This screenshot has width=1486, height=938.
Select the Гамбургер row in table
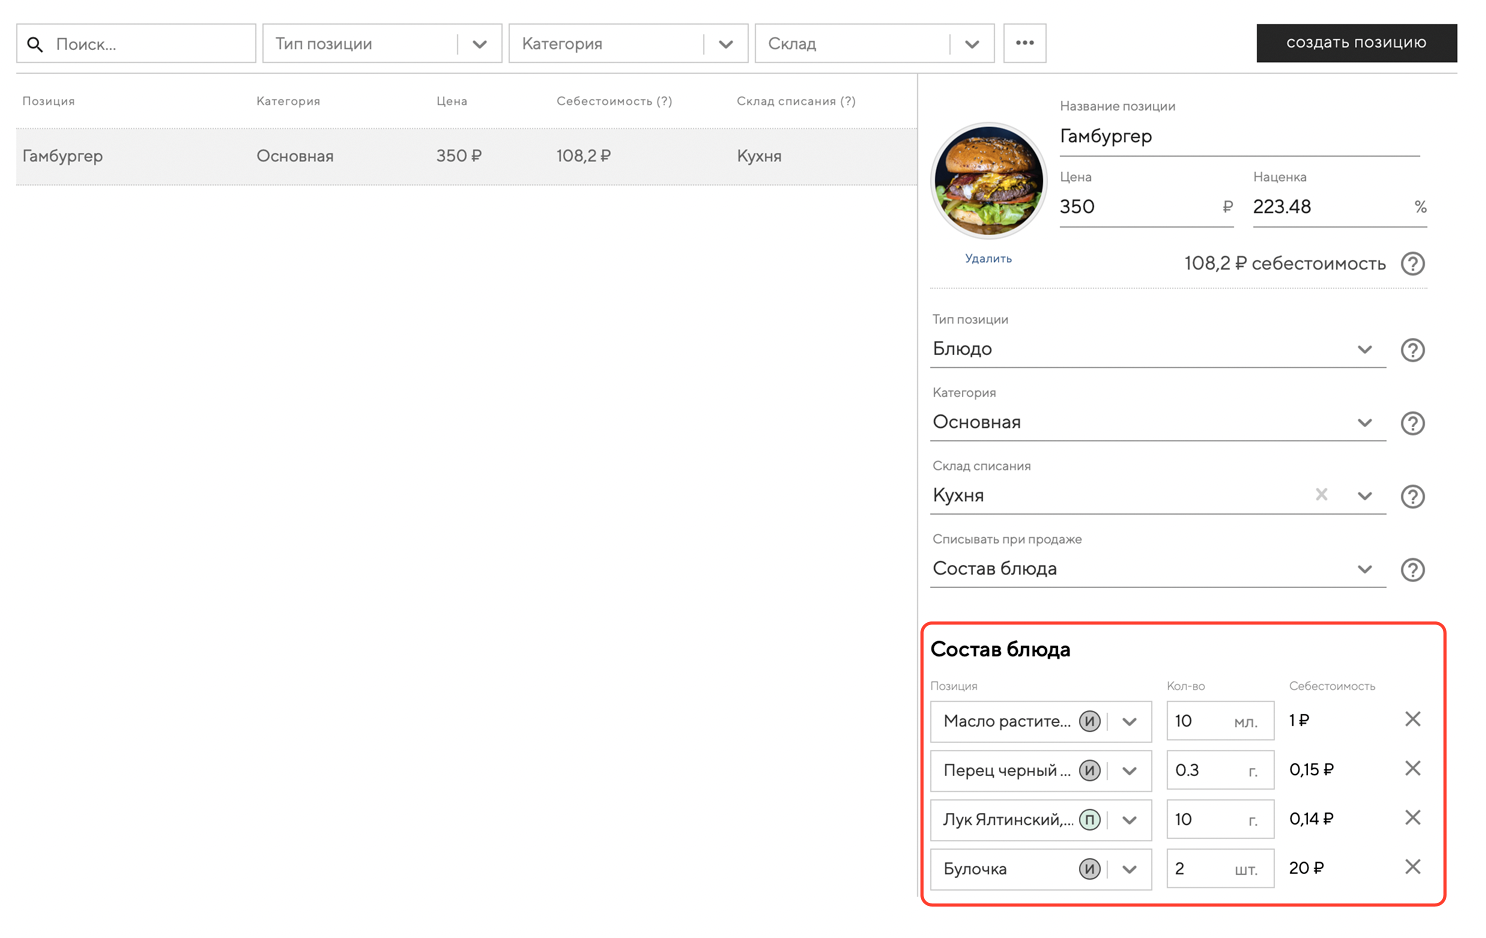[466, 156]
